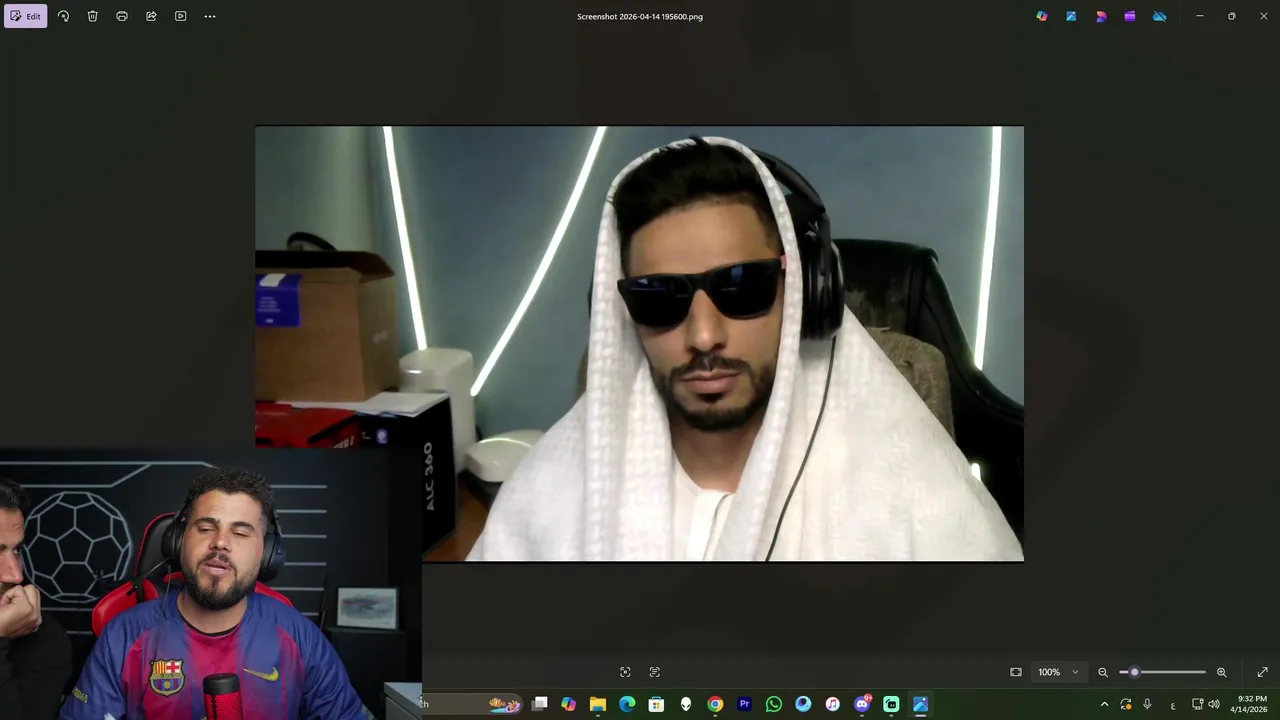Screen dimensions: 1280x720
Task: Click the zoom slider track
Action: pos(1163,672)
